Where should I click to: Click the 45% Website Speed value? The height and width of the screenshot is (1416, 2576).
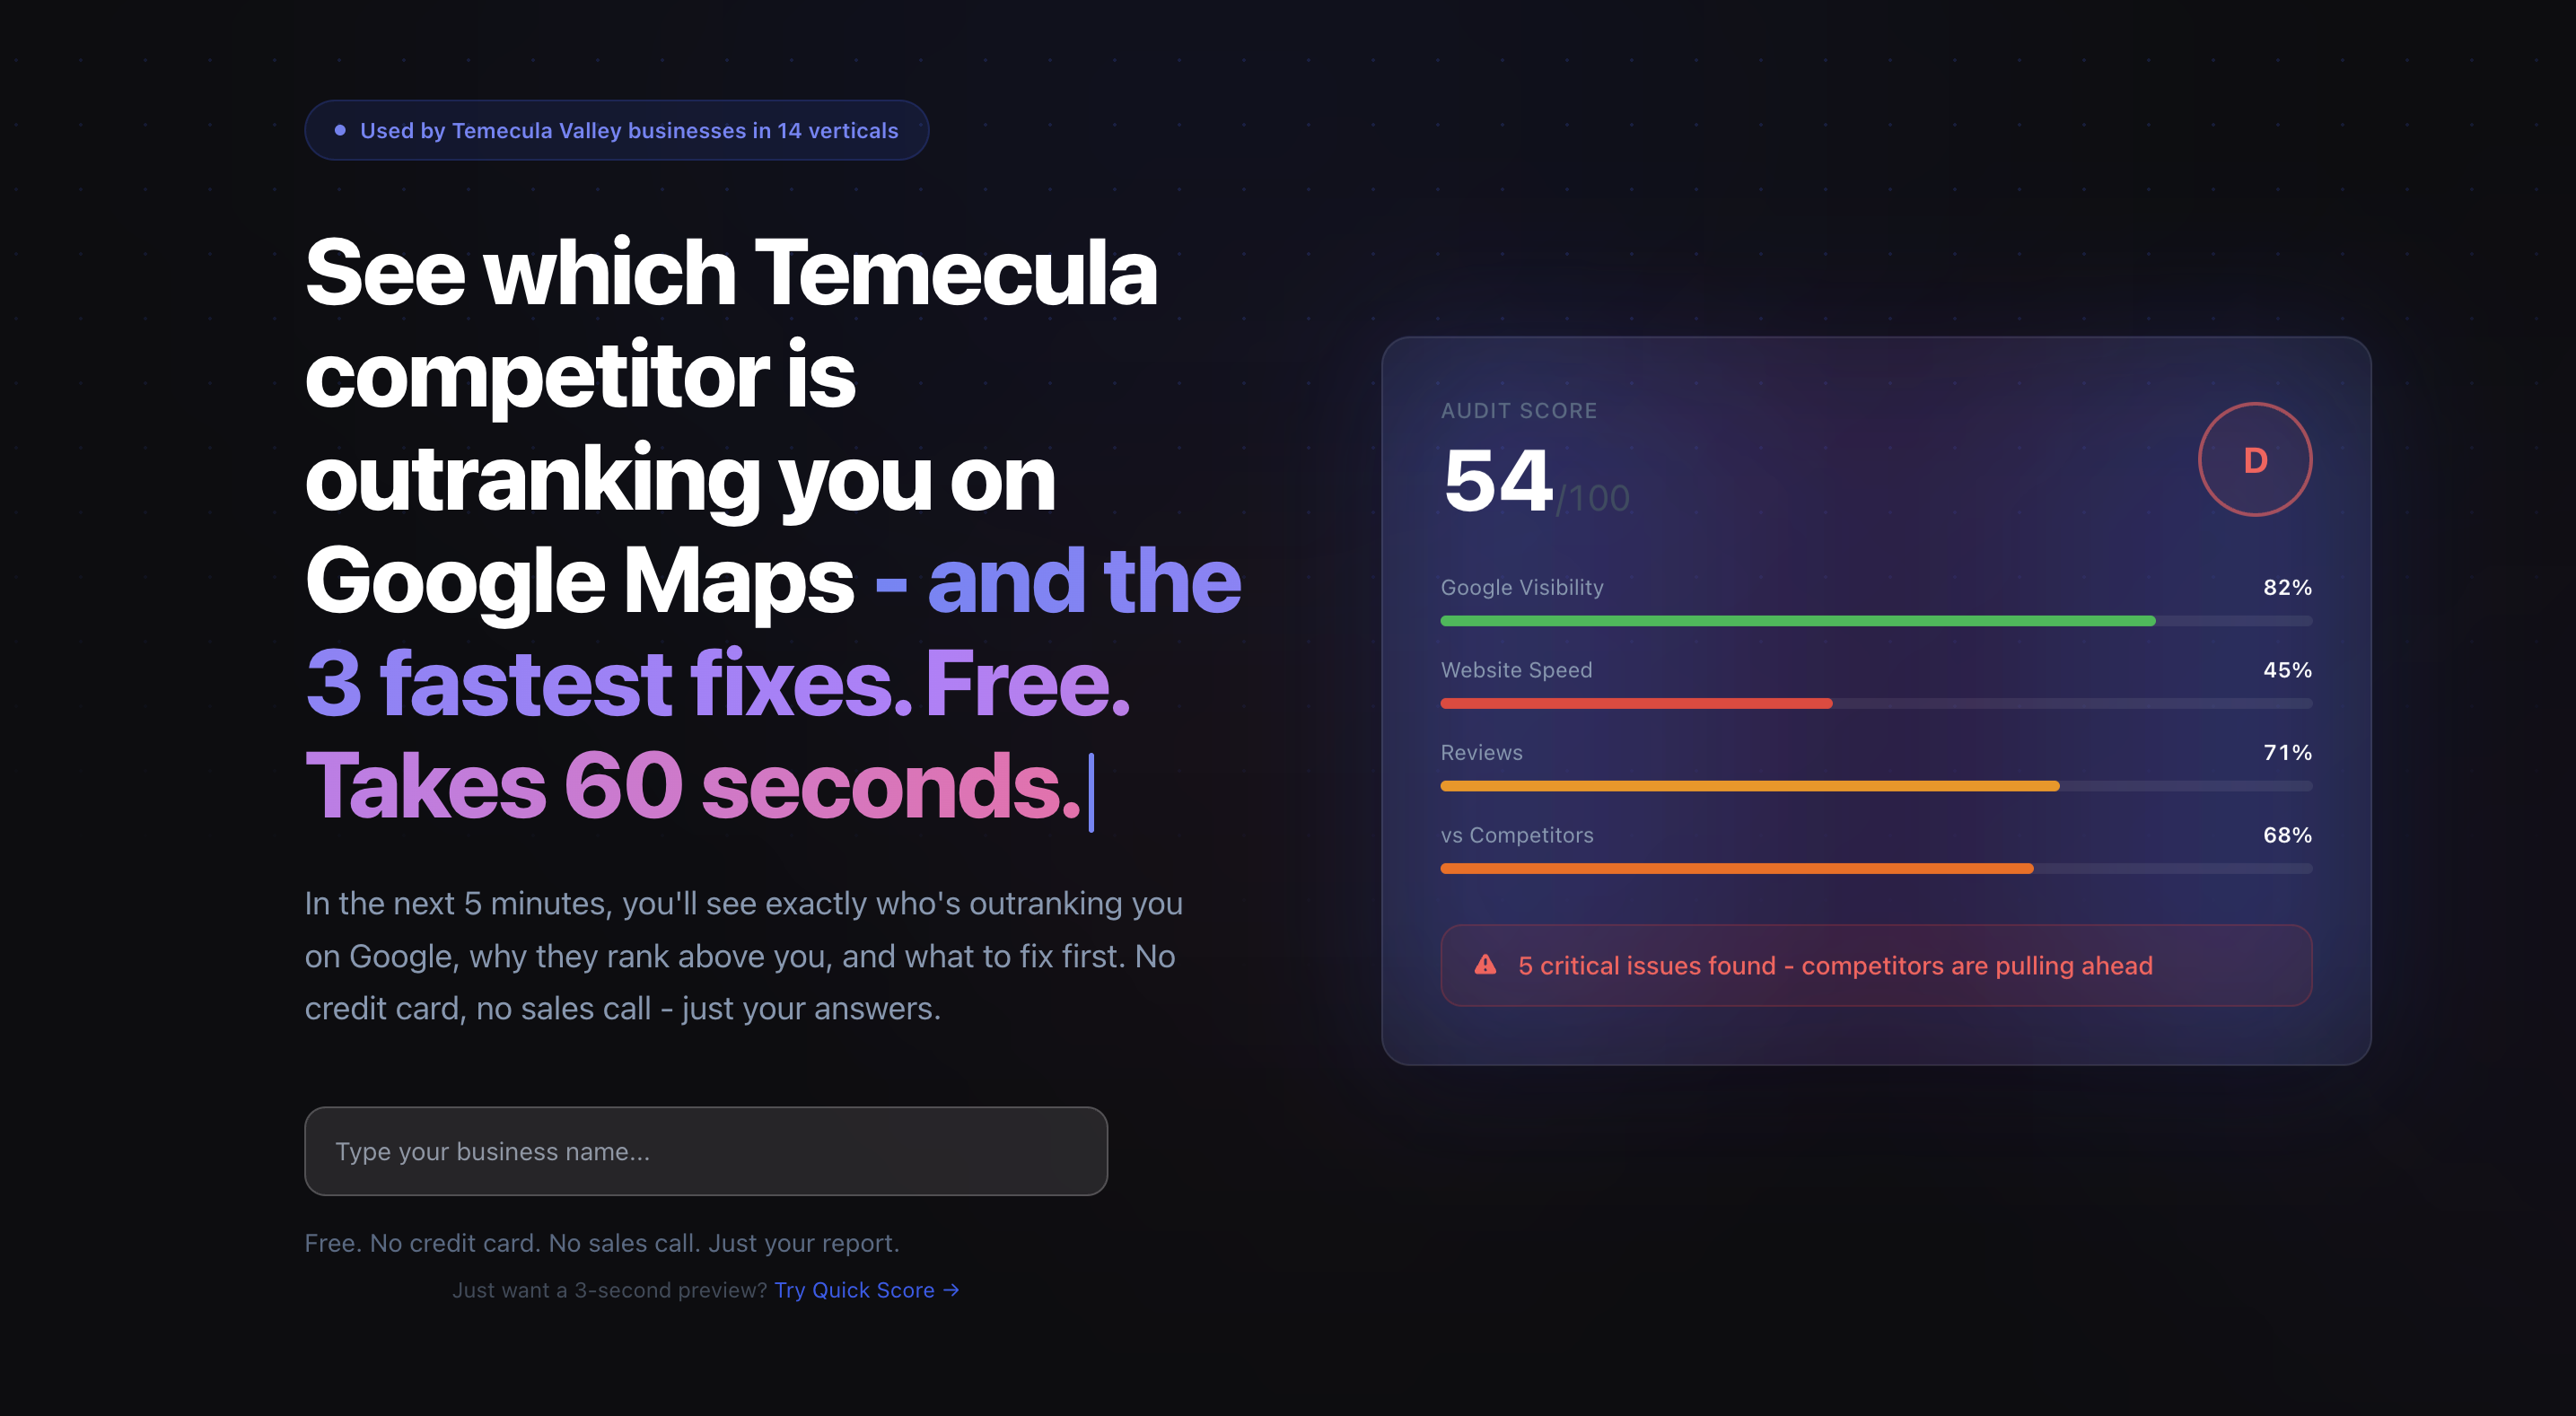[x=2287, y=670]
